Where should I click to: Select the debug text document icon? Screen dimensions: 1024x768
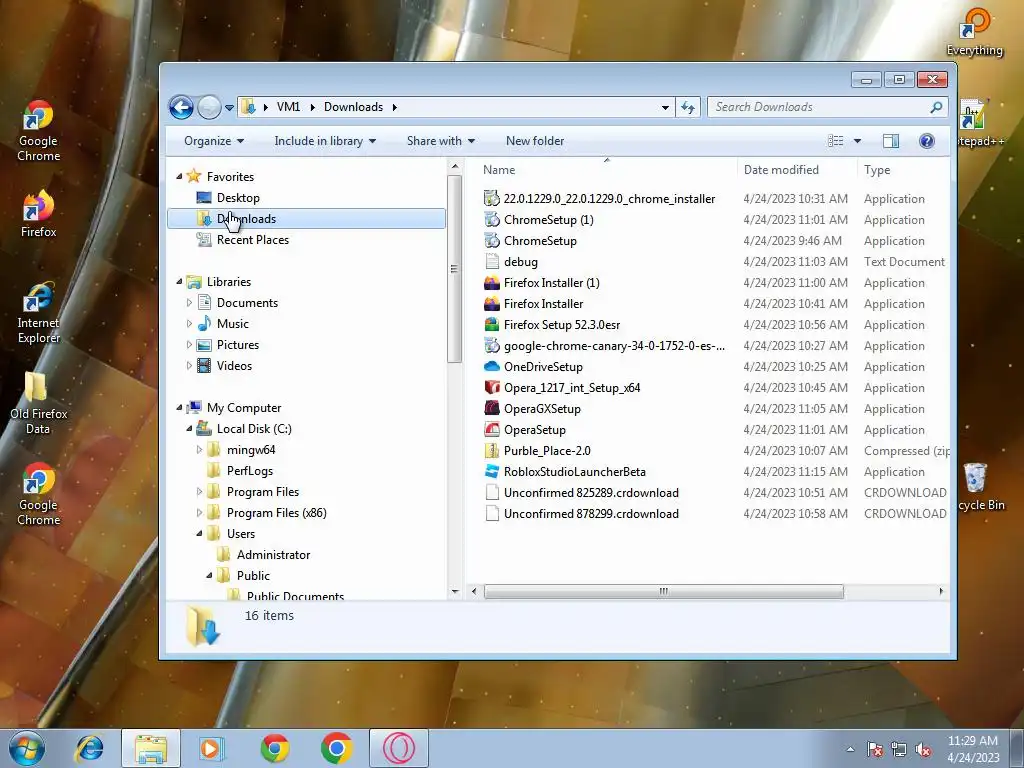point(492,262)
